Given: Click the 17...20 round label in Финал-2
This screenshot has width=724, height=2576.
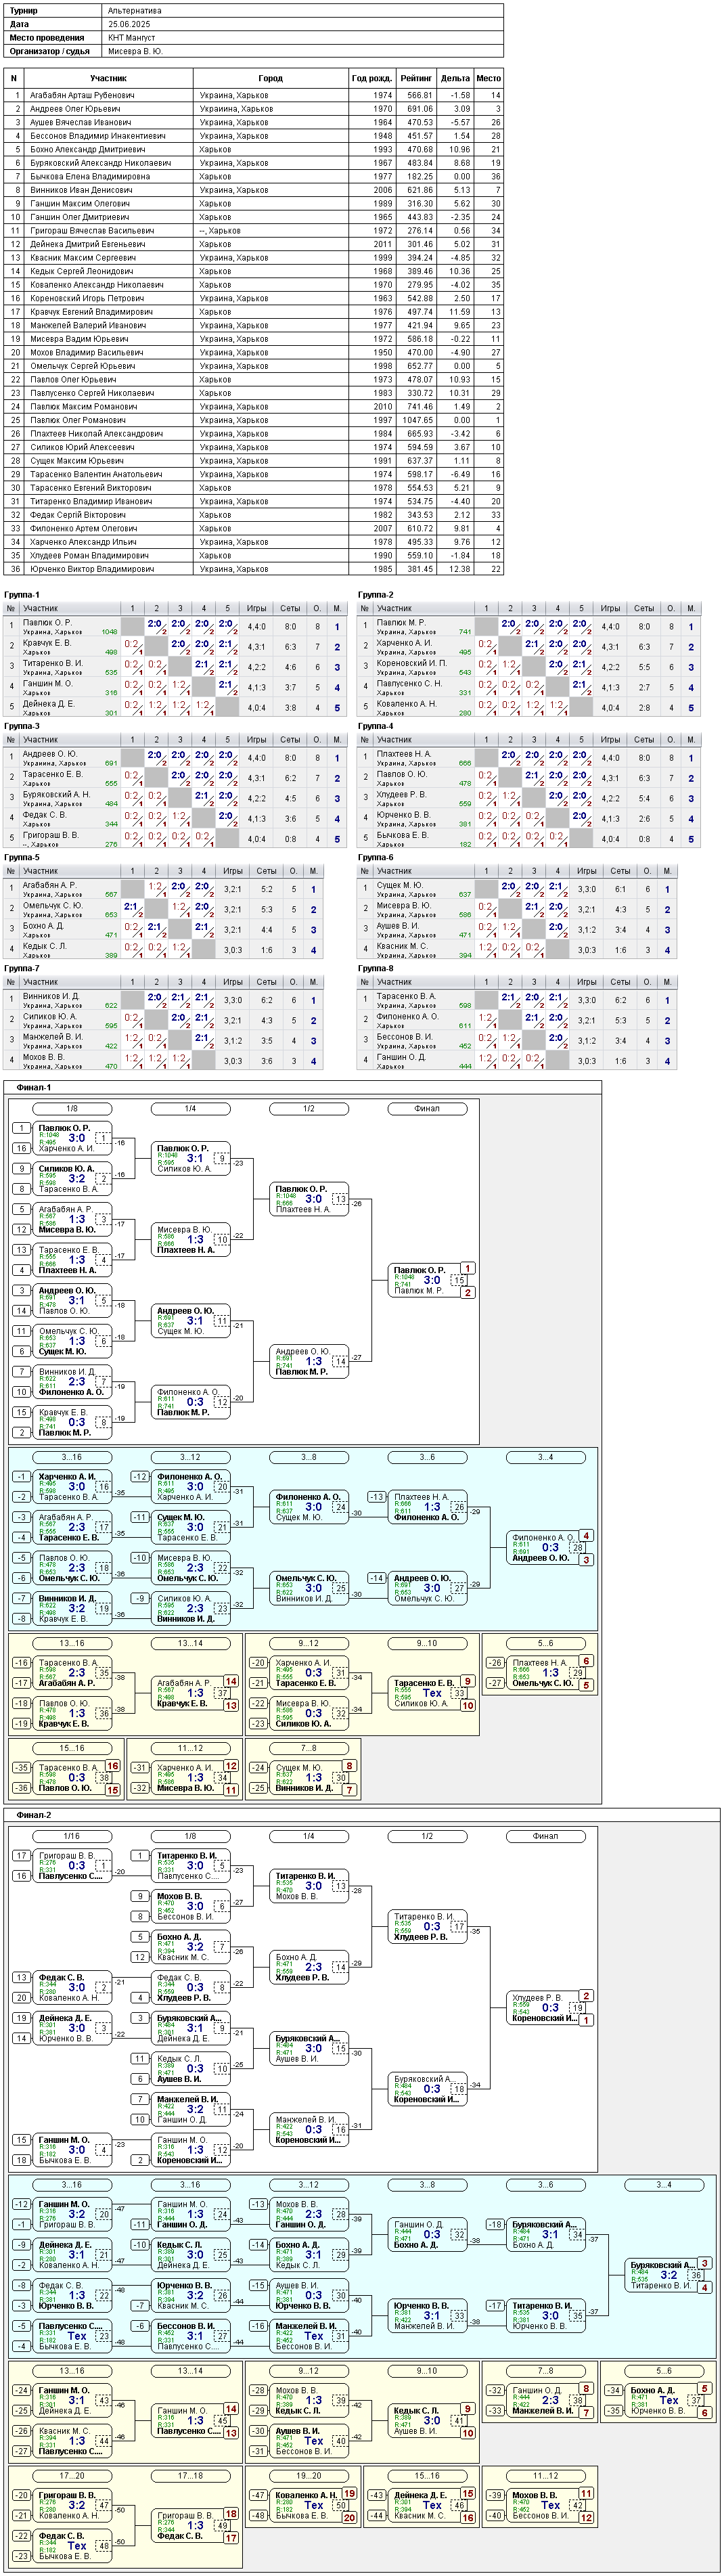Looking at the screenshot, I should tap(72, 2476).
